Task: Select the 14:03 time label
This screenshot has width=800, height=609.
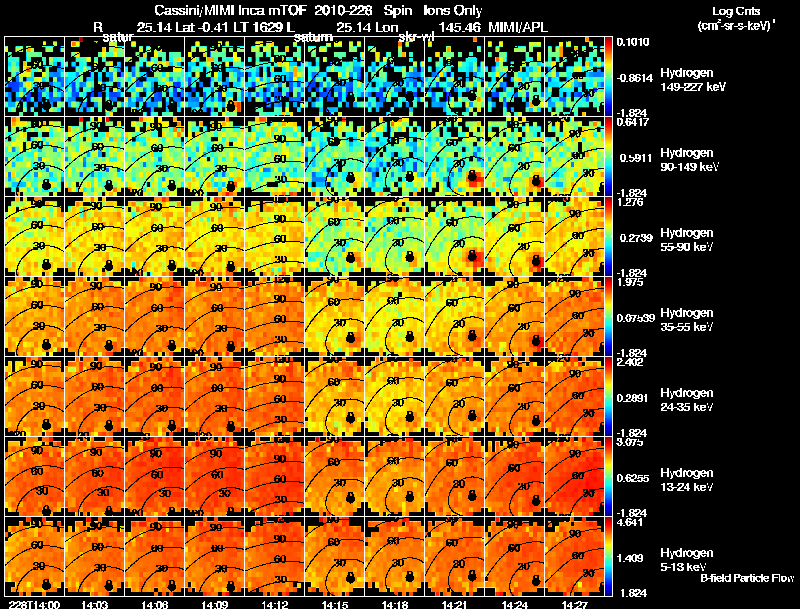Action: pos(94,604)
